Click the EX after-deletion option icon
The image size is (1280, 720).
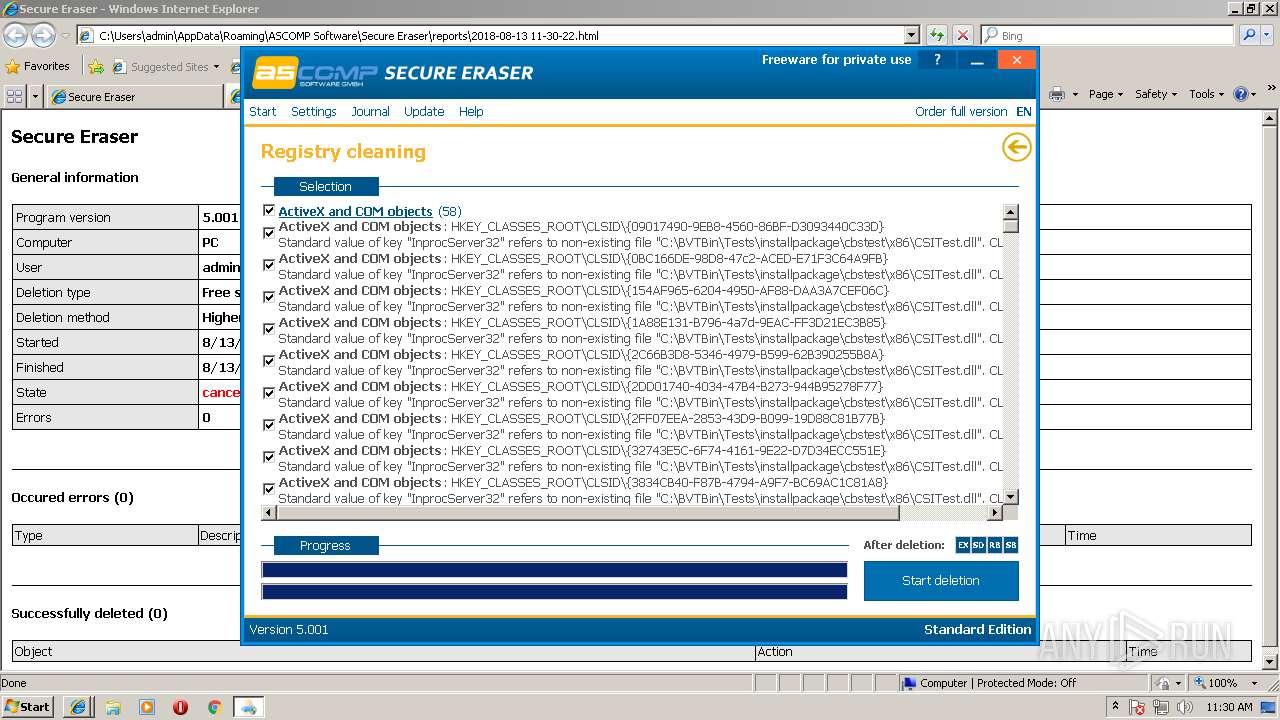tap(963, 545)
